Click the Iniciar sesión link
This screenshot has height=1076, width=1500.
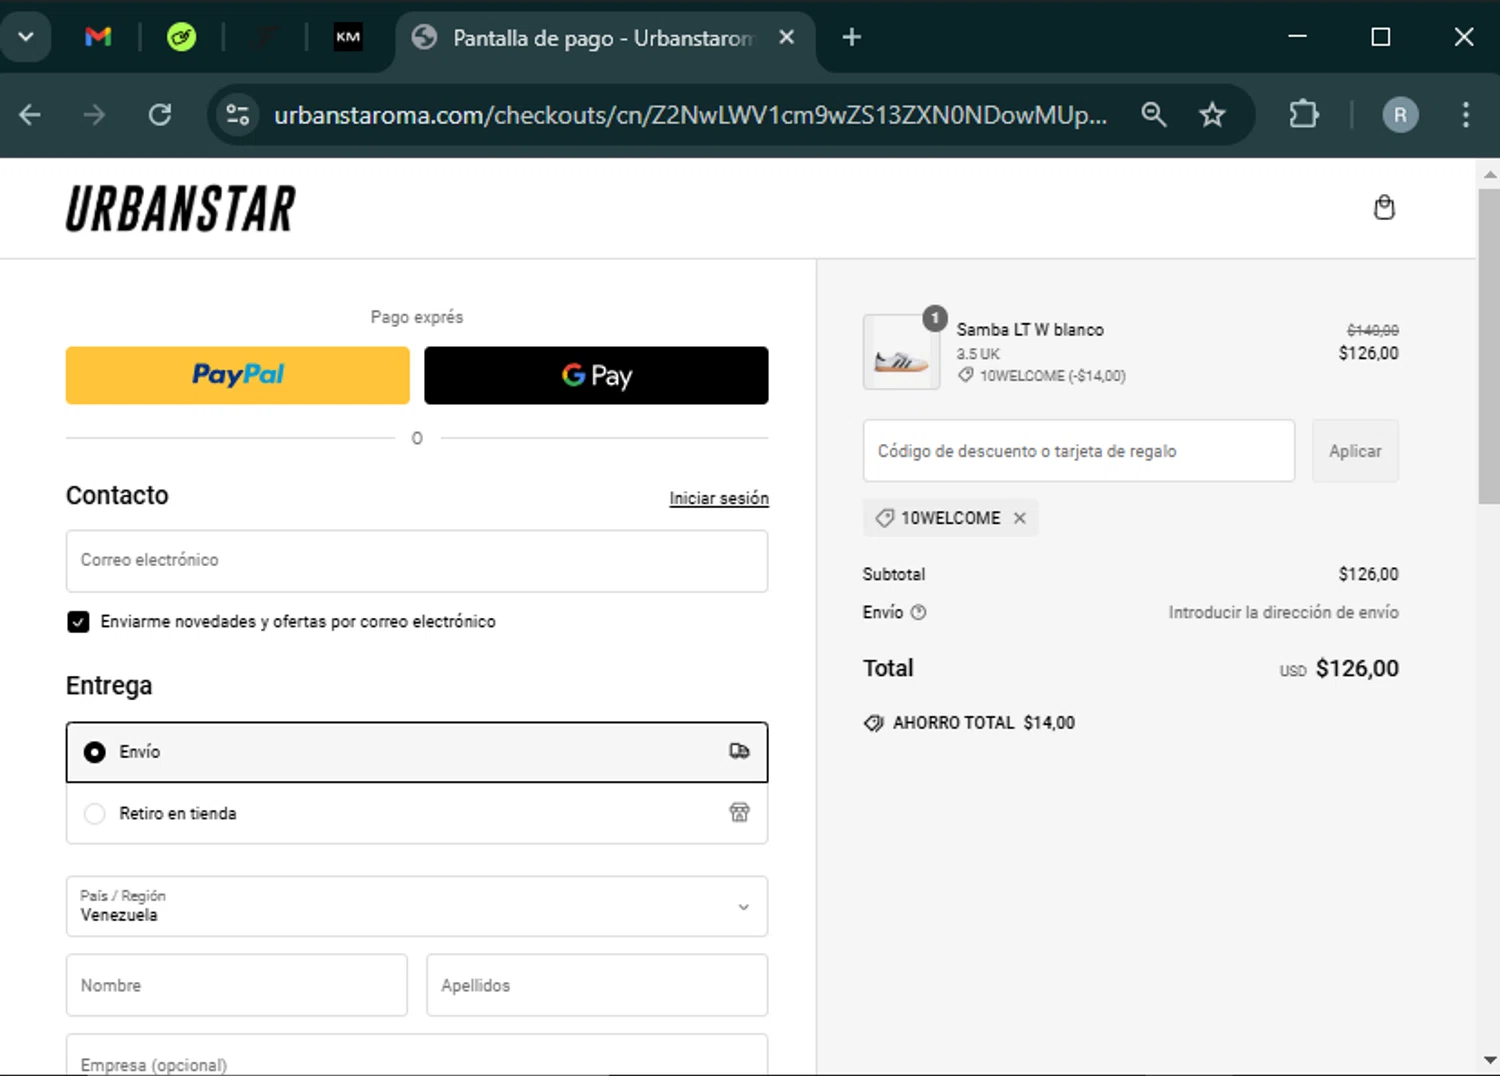[x=719, y=498]
